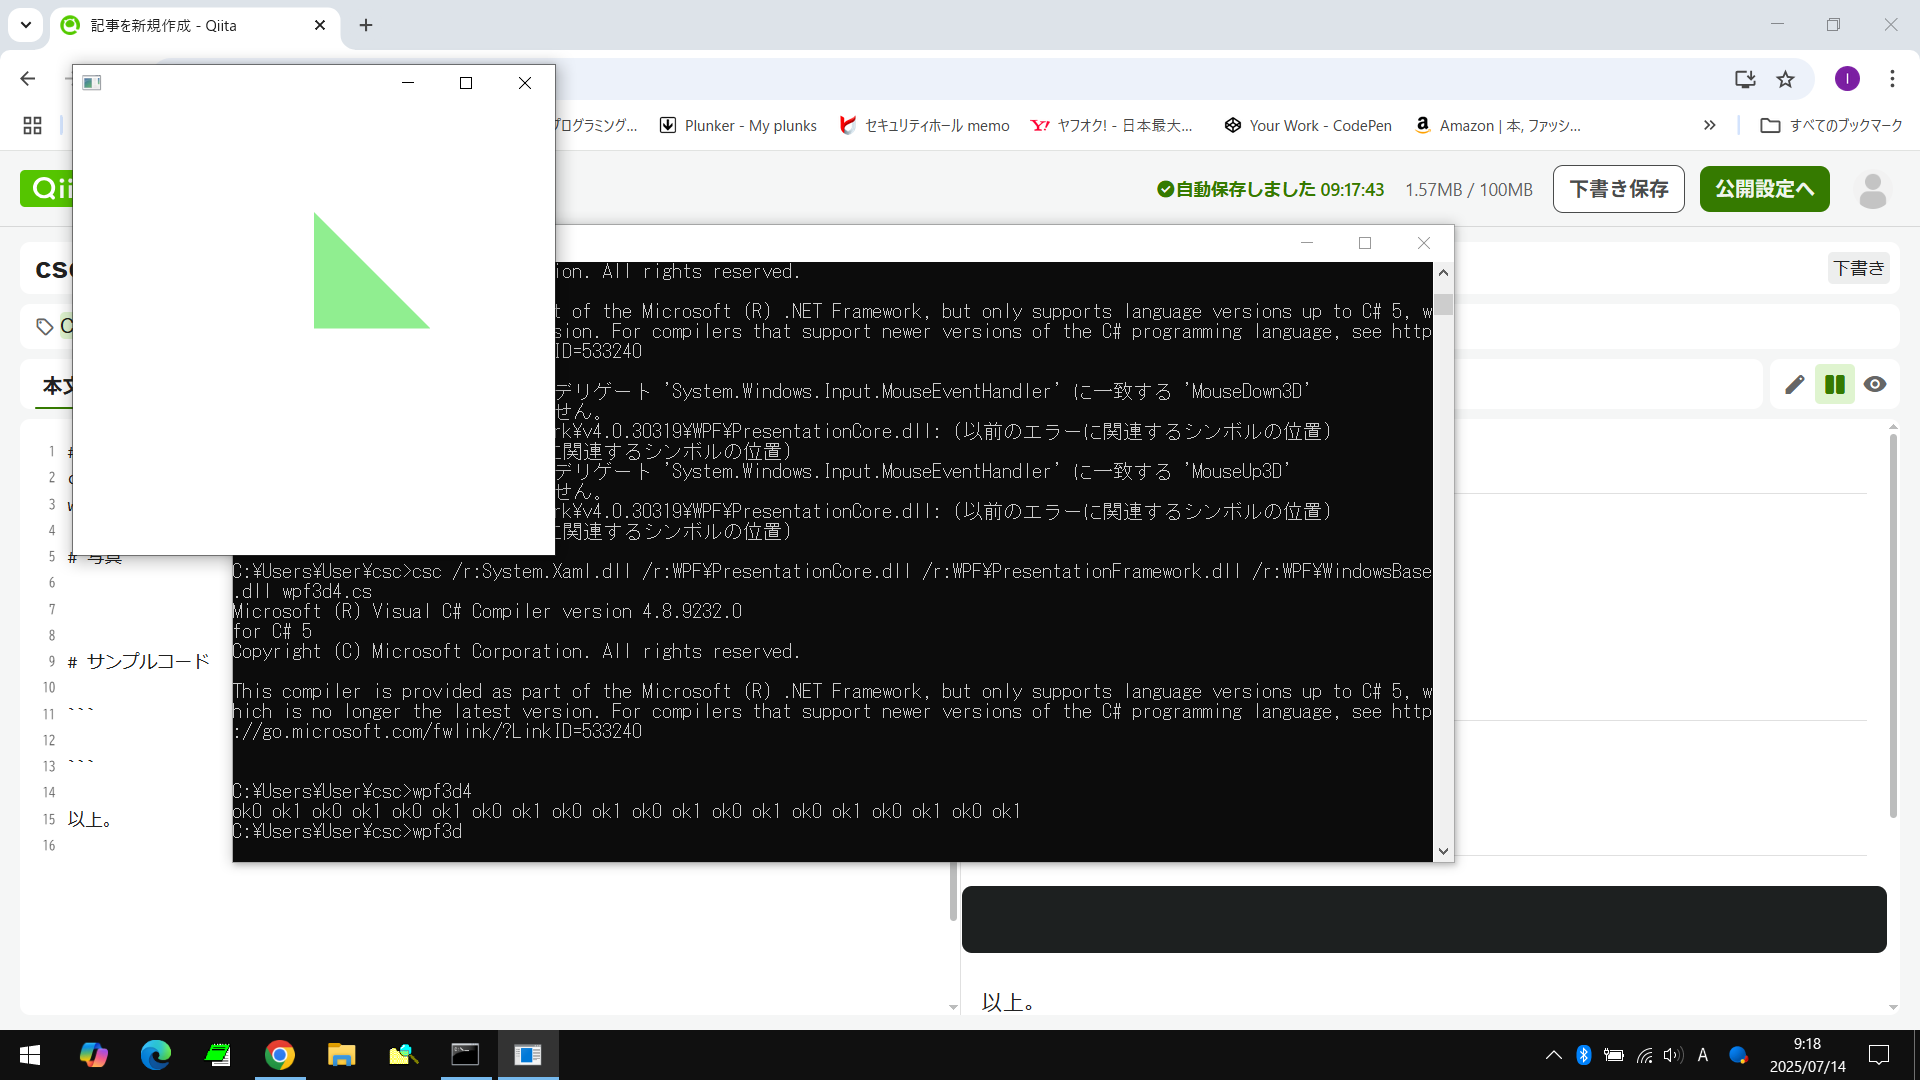
Task: Open the Chrome three-dot menu
Action: (x=1892, y=79)
